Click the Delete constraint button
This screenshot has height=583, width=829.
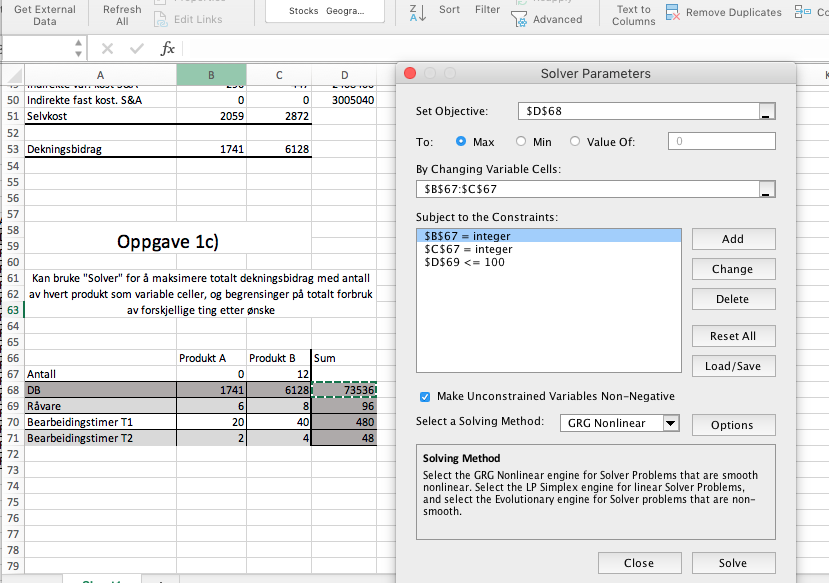click(x=733, y=299)
